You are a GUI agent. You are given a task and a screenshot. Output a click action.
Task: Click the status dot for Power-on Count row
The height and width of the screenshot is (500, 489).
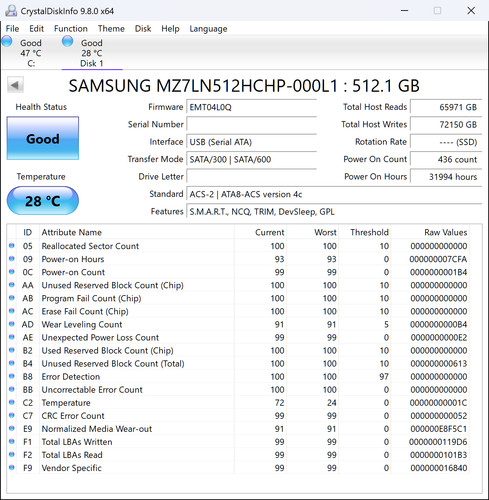click(x=12, y=272)
